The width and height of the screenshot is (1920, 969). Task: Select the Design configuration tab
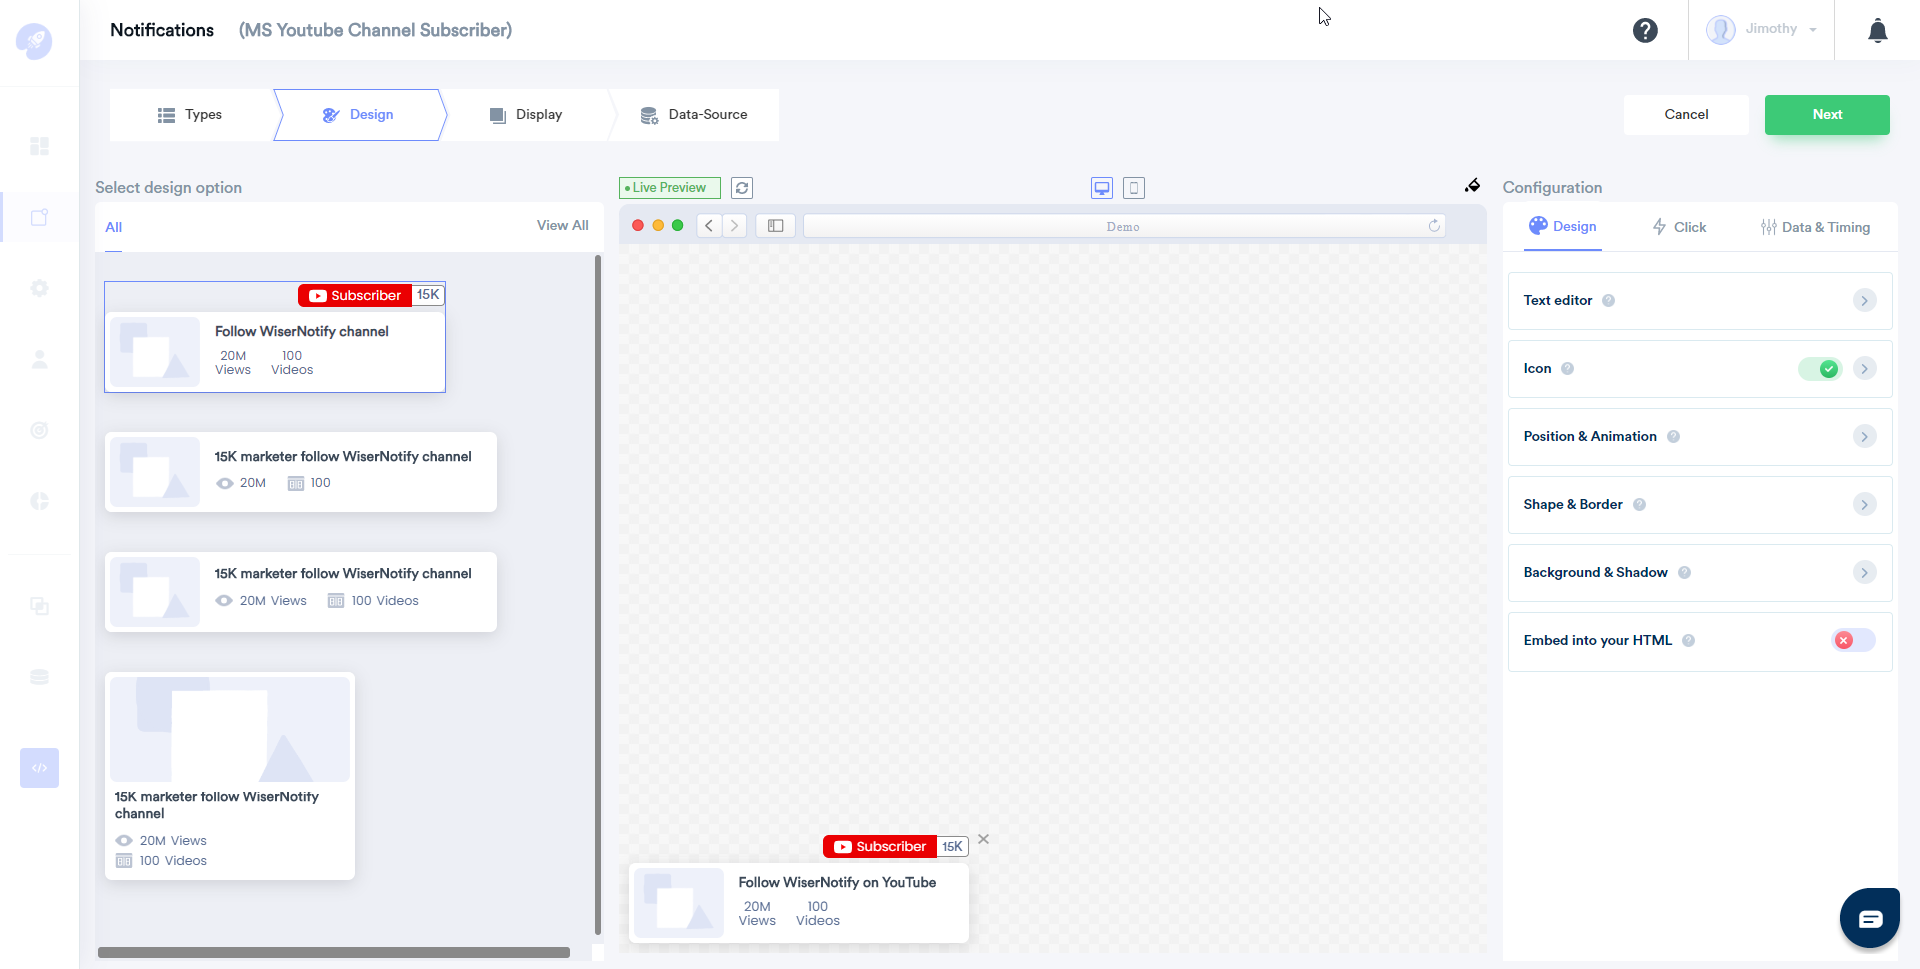(x=1563, y=227)
